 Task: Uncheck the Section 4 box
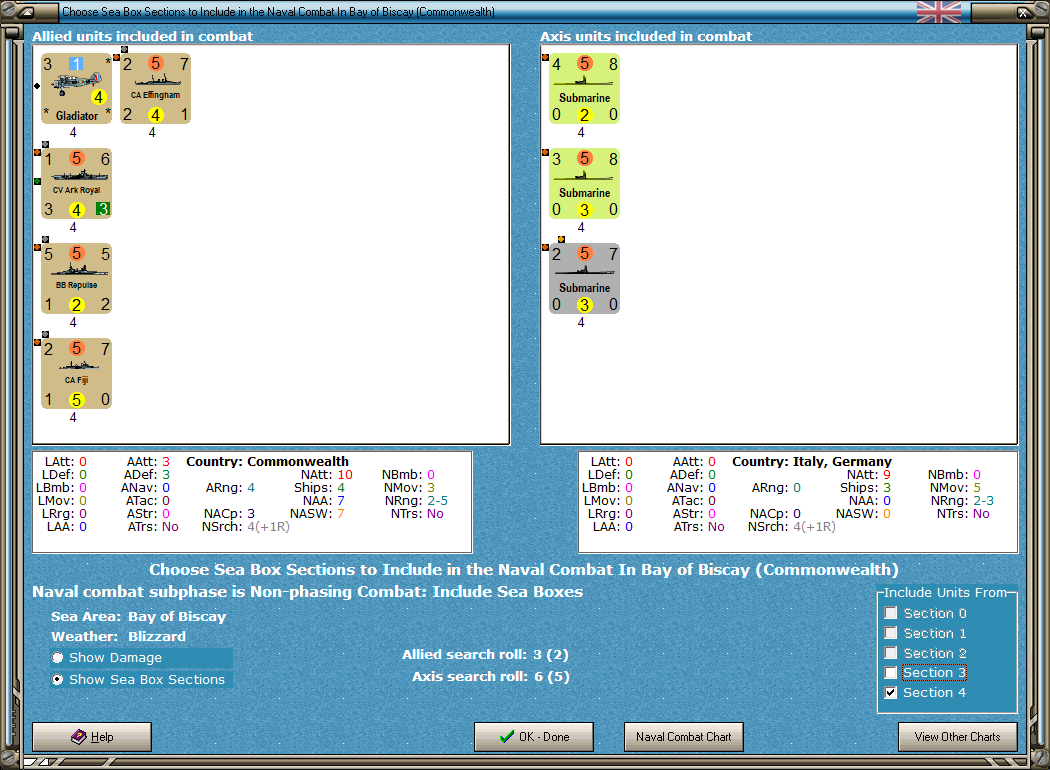[891, 692]
